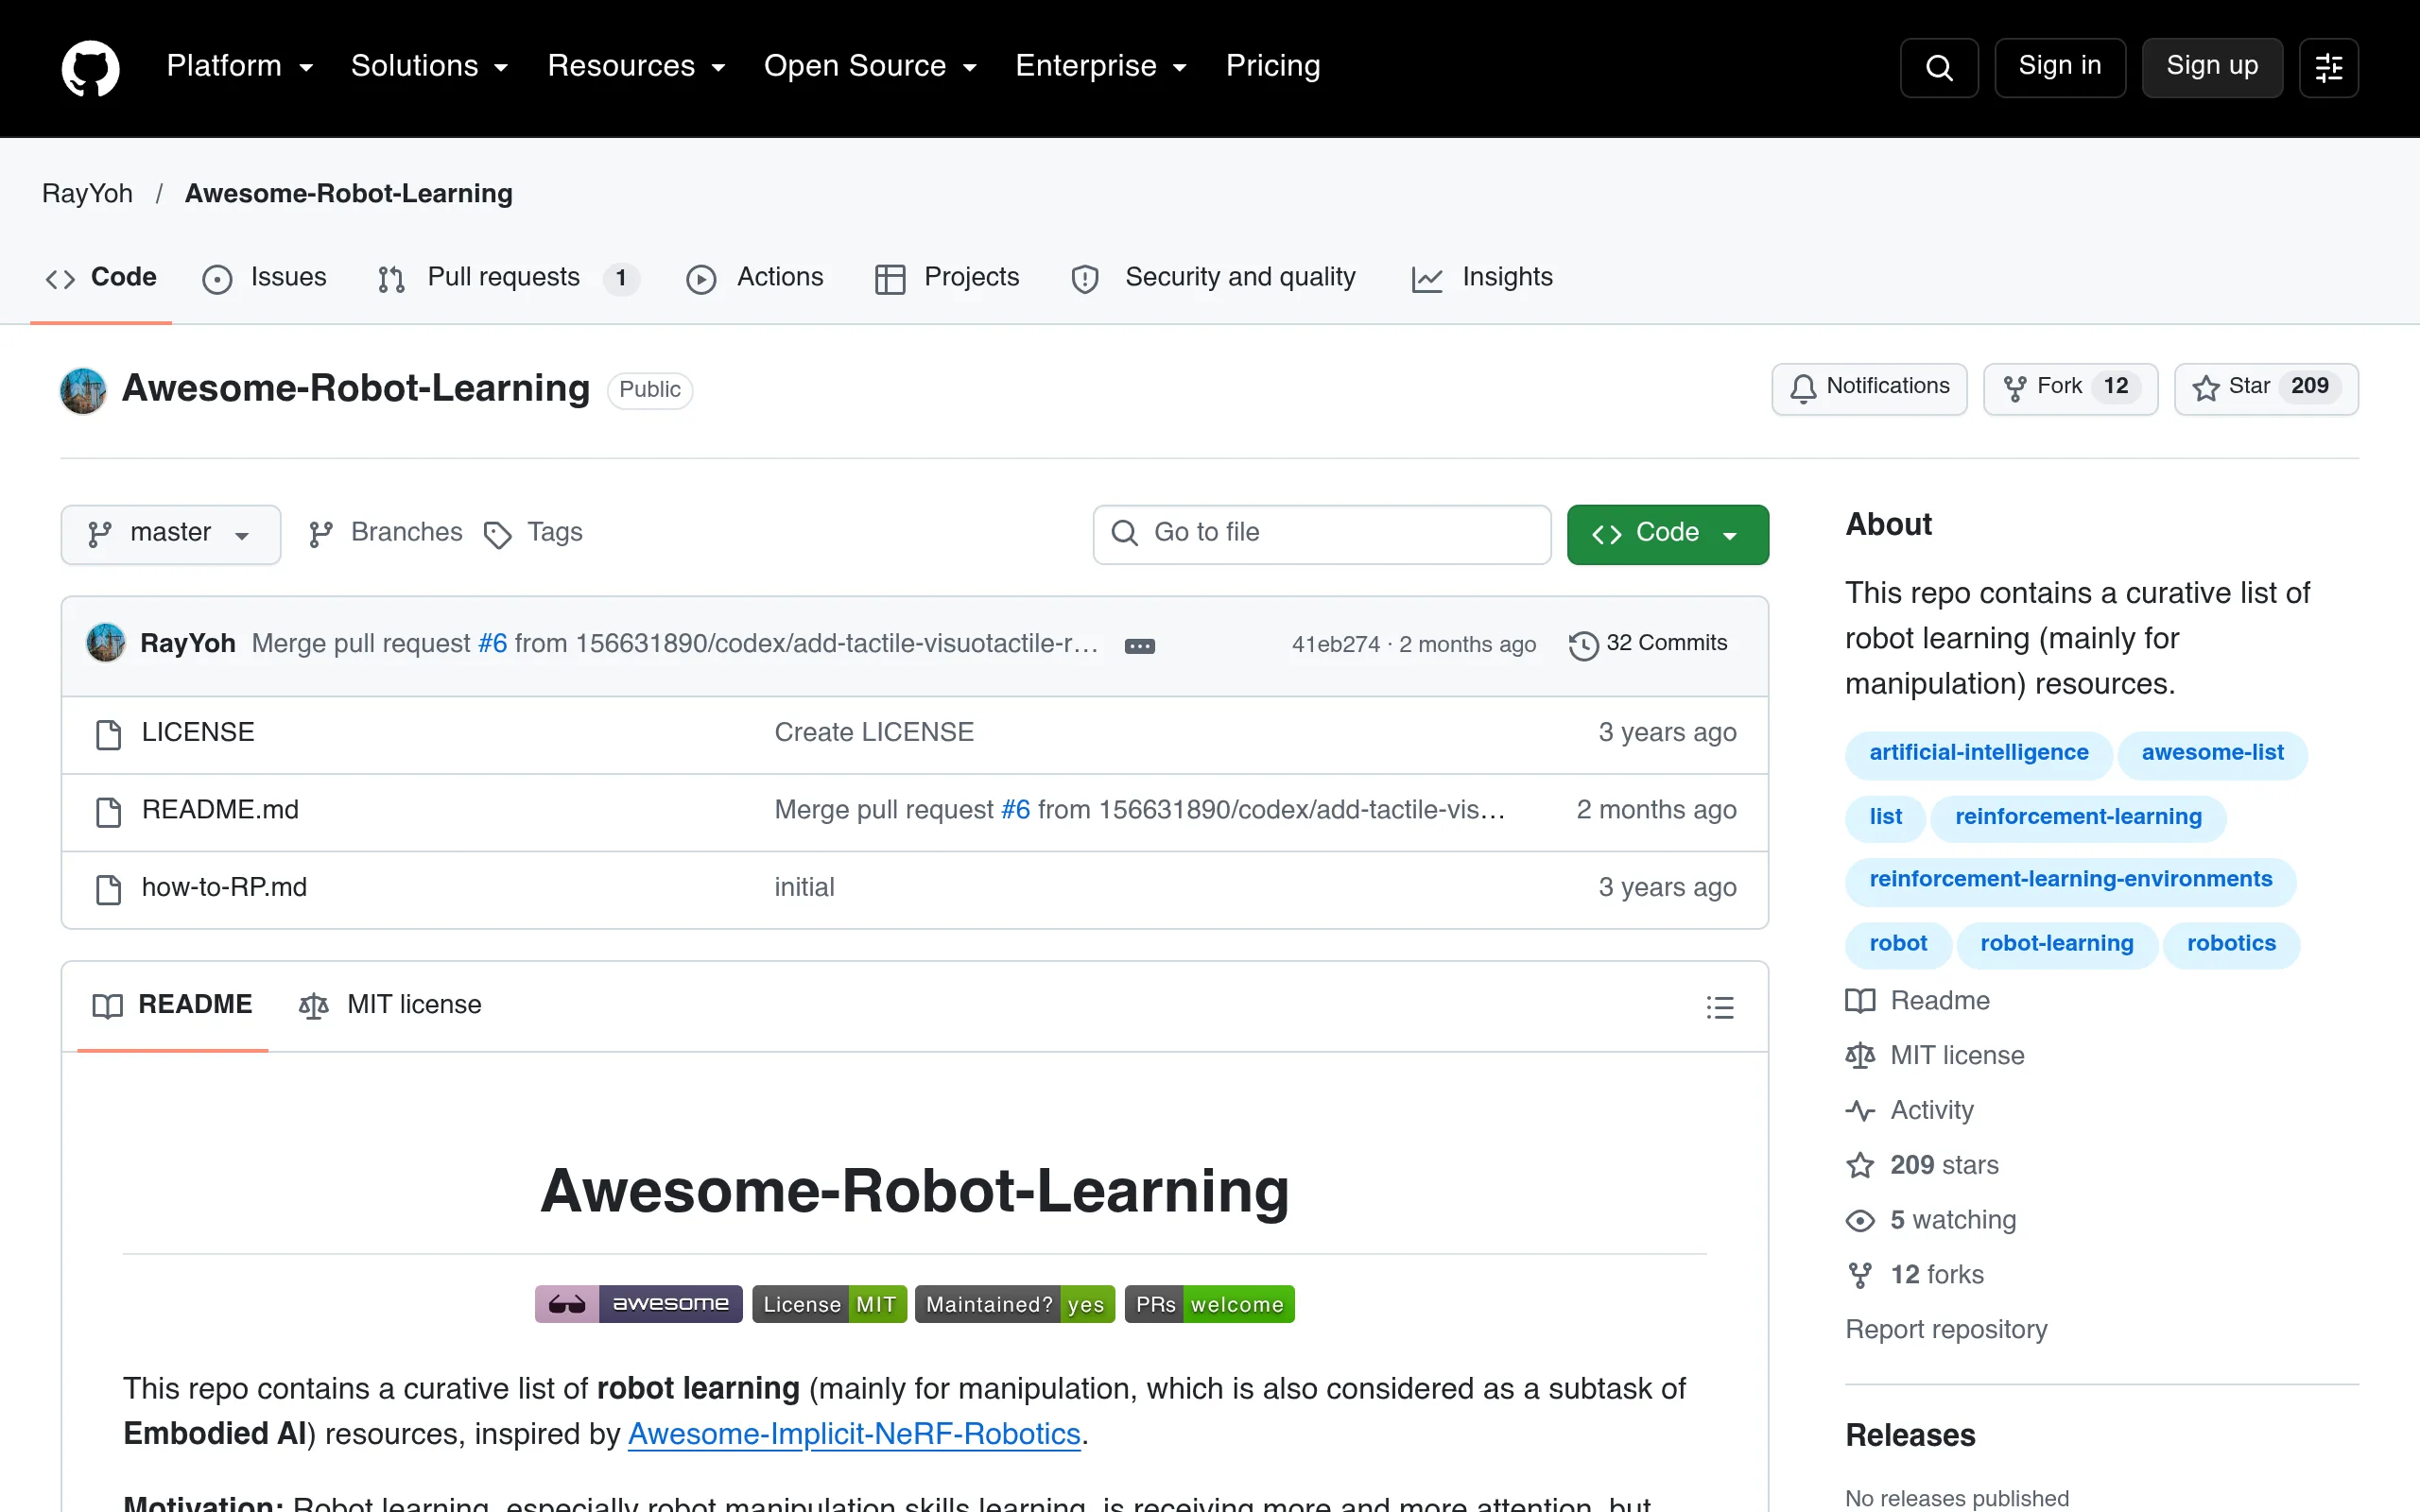Open the README.md file
This screenshot has width=2420, height=1512.
[220, 810]
